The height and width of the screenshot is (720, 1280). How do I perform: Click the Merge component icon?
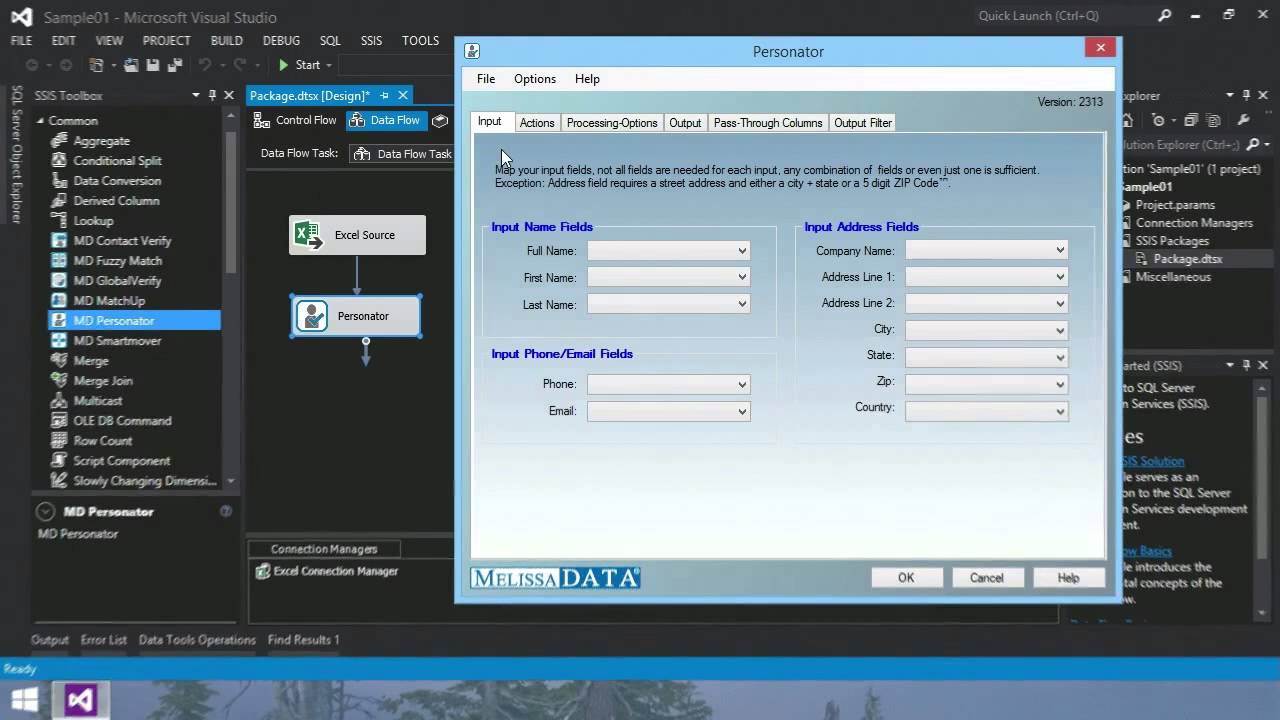click(x=58, y=361)
